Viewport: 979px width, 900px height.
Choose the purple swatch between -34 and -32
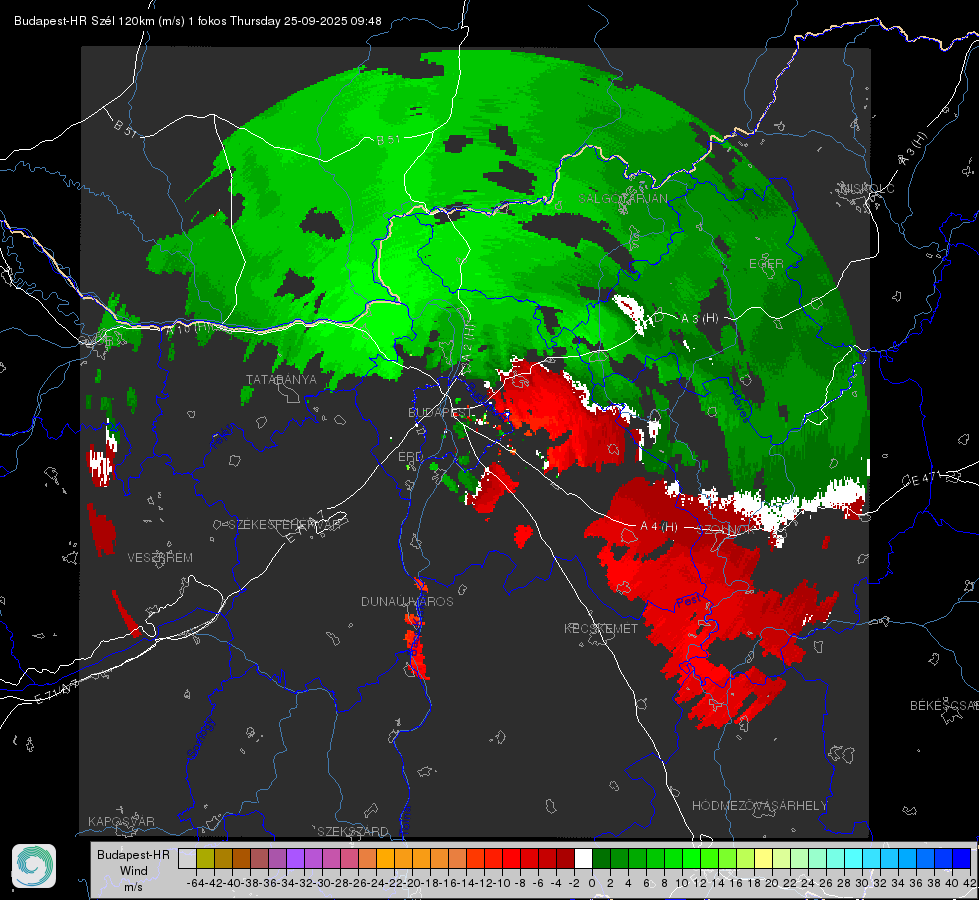pyautogui.click(x=295, y=858)
